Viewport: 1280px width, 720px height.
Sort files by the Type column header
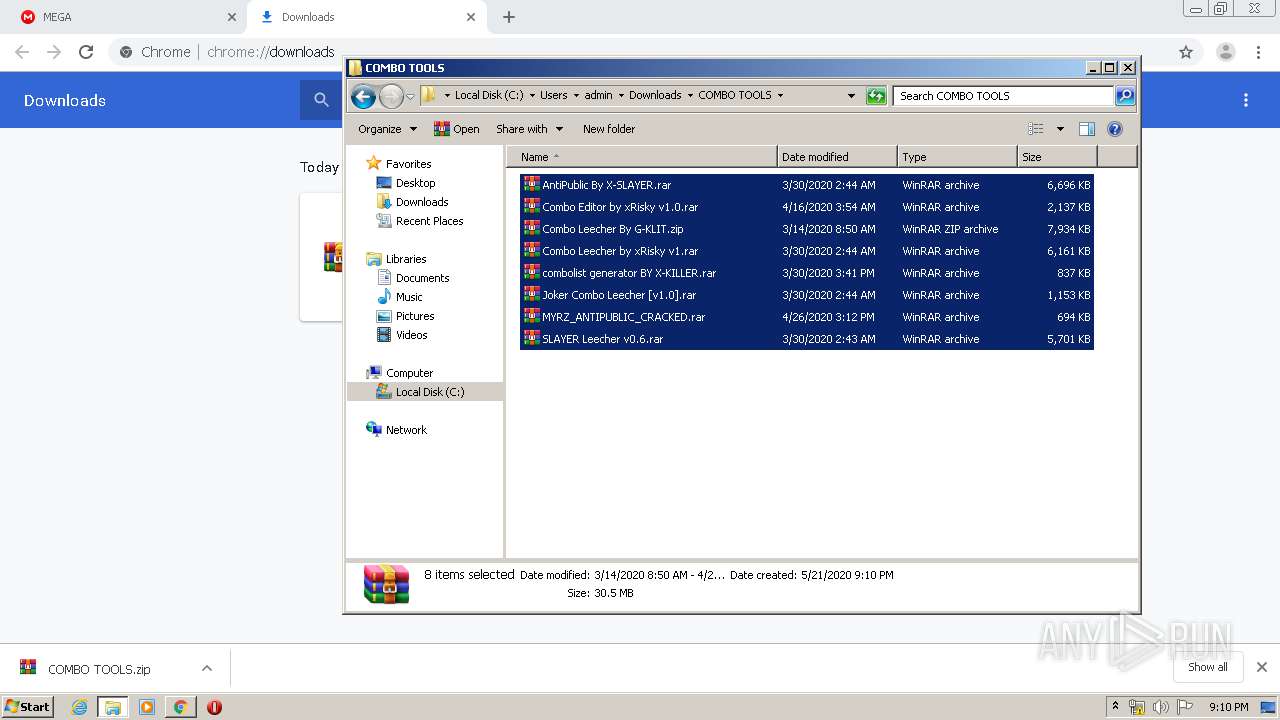pyautogui.click(x=957, y=157)
